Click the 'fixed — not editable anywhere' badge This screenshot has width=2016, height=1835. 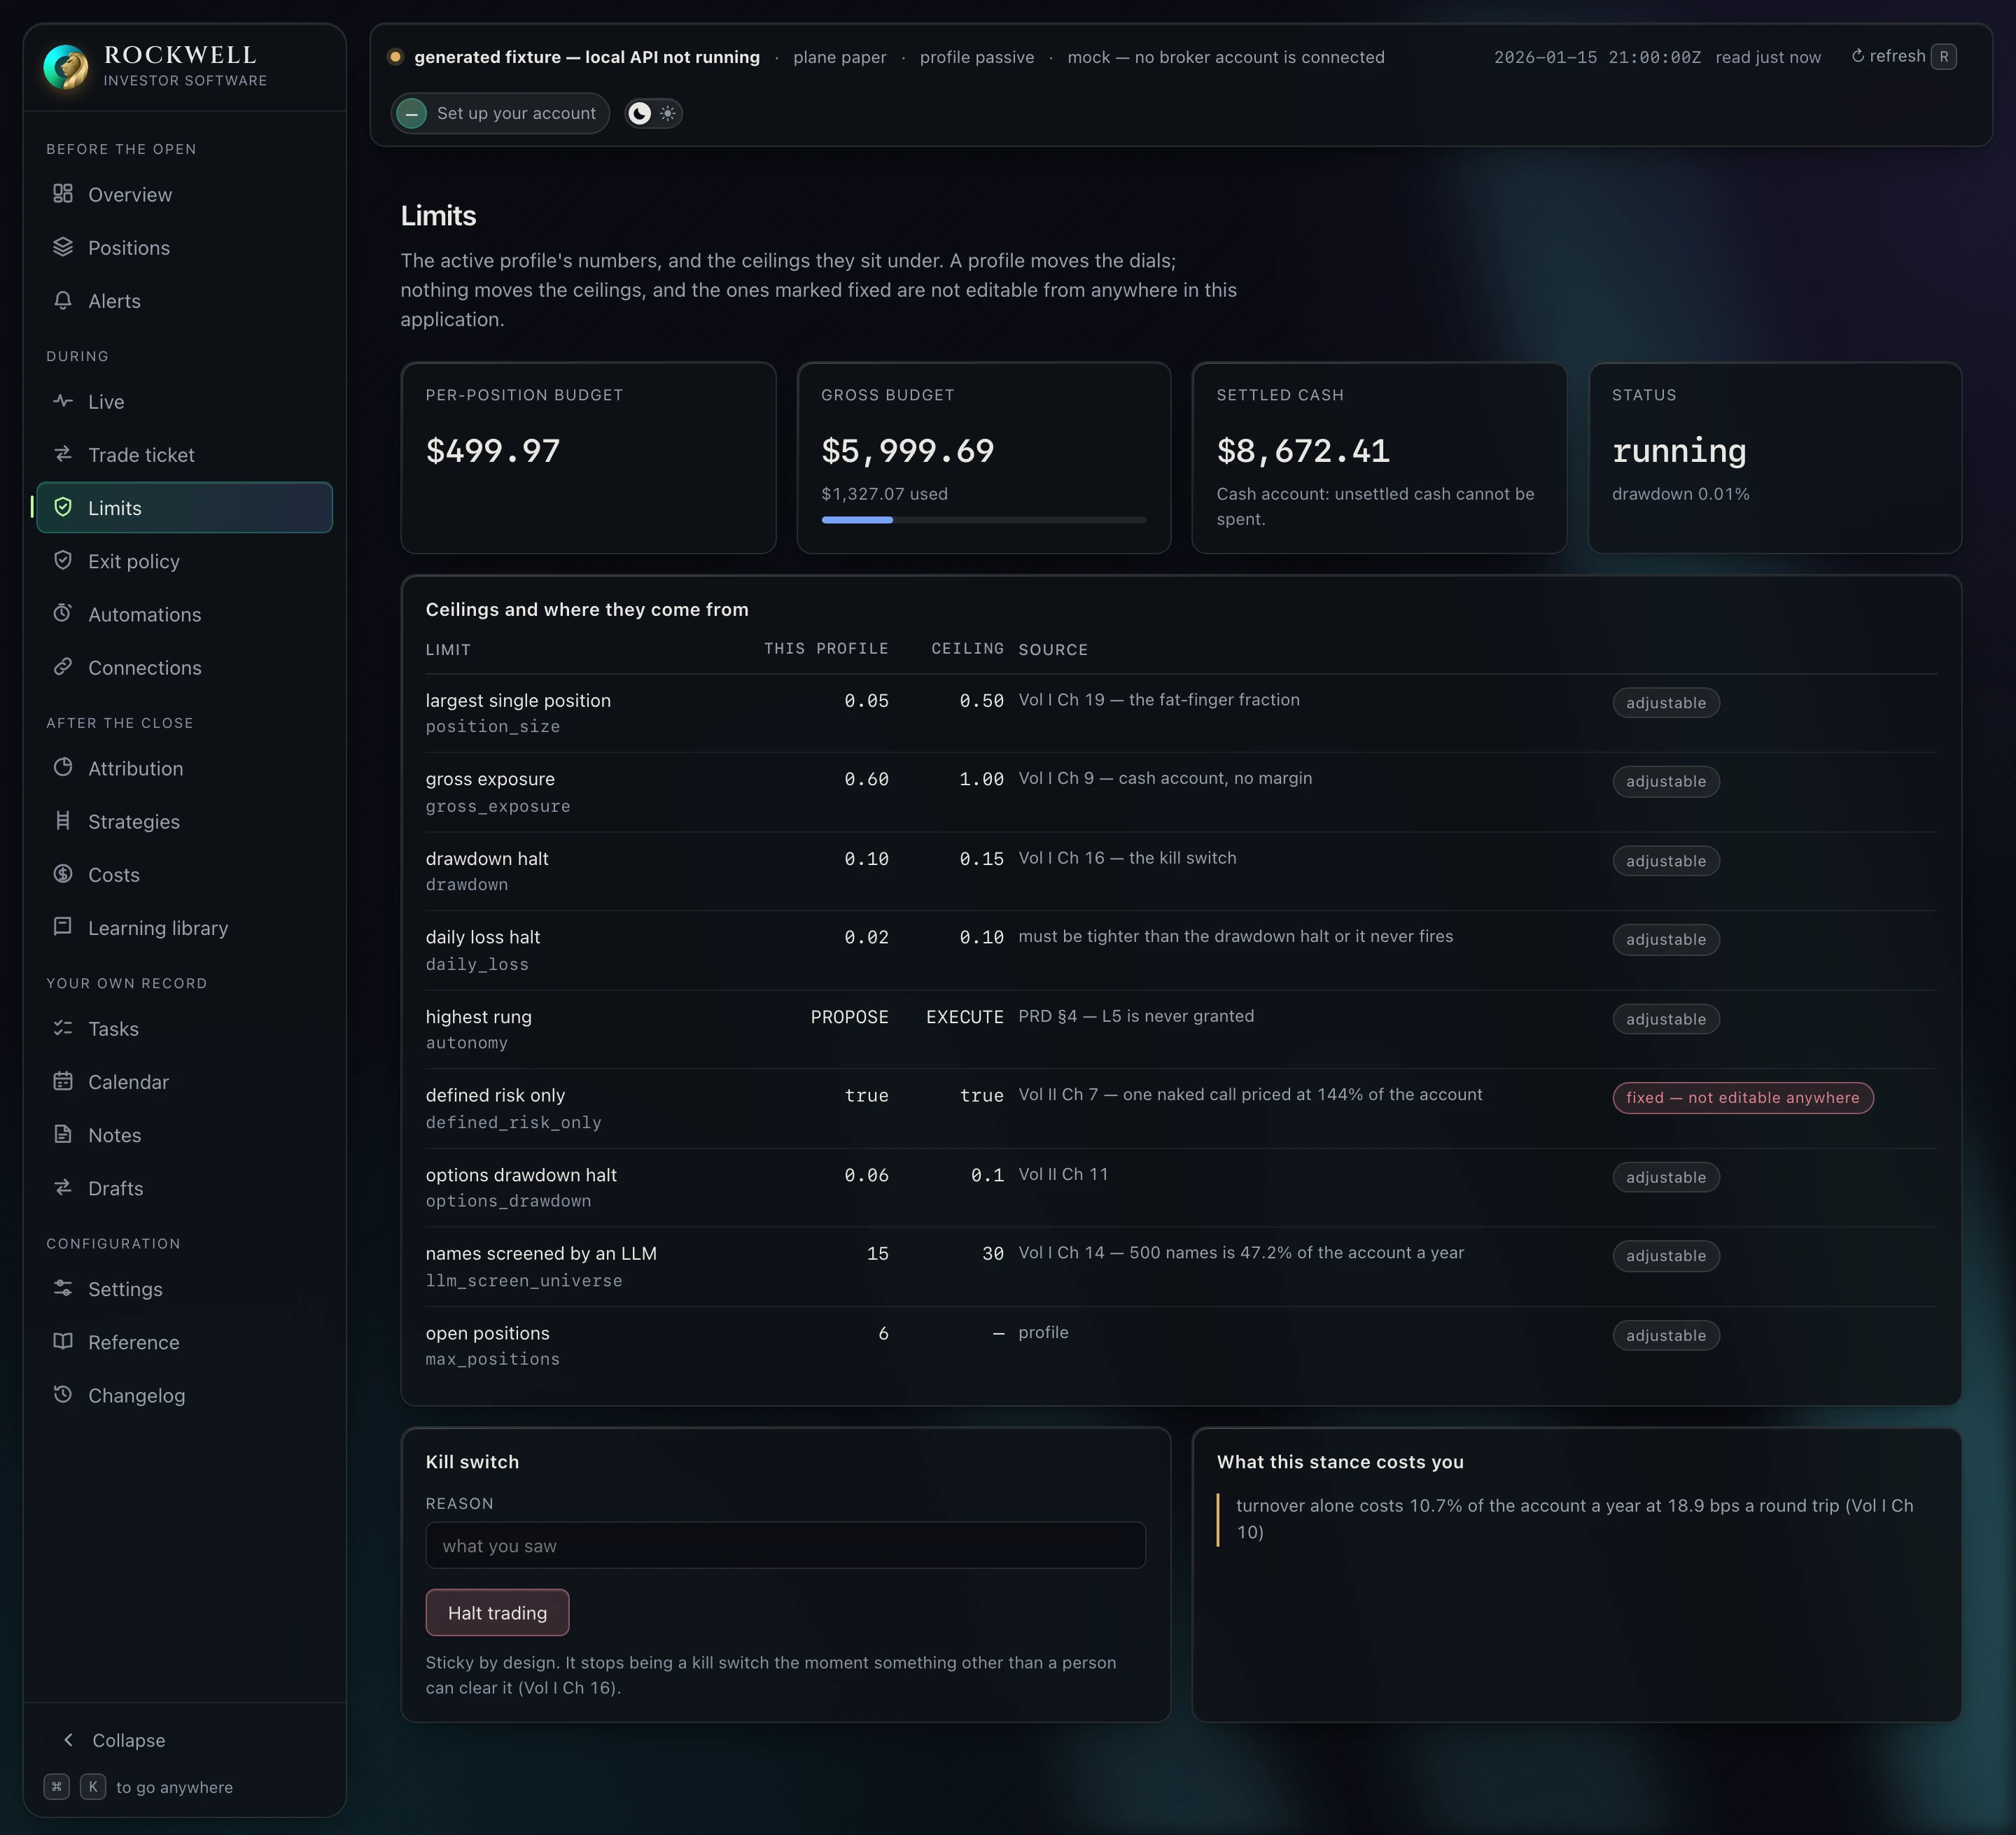click(x=1743, y=1097)
